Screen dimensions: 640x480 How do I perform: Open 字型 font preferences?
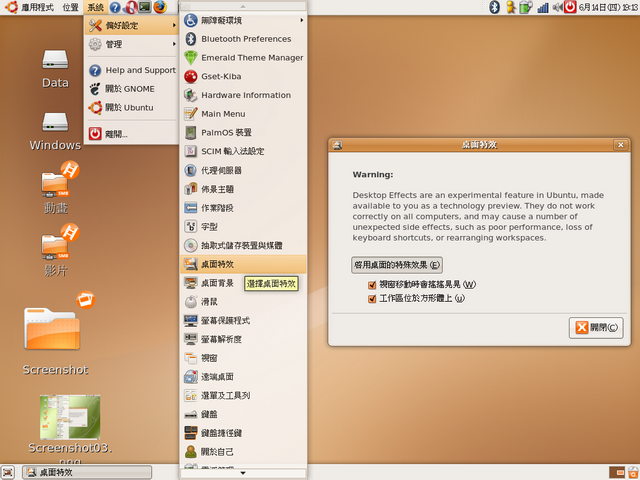pyautogui.click(x=243, y=227)
